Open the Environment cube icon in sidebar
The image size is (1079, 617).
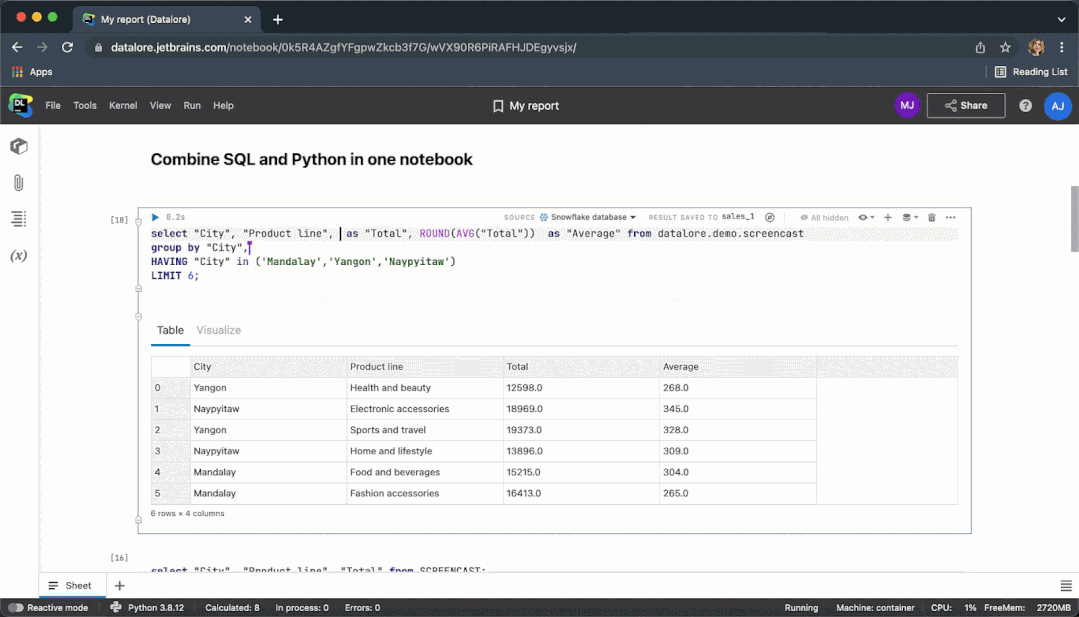click(18, 147)
